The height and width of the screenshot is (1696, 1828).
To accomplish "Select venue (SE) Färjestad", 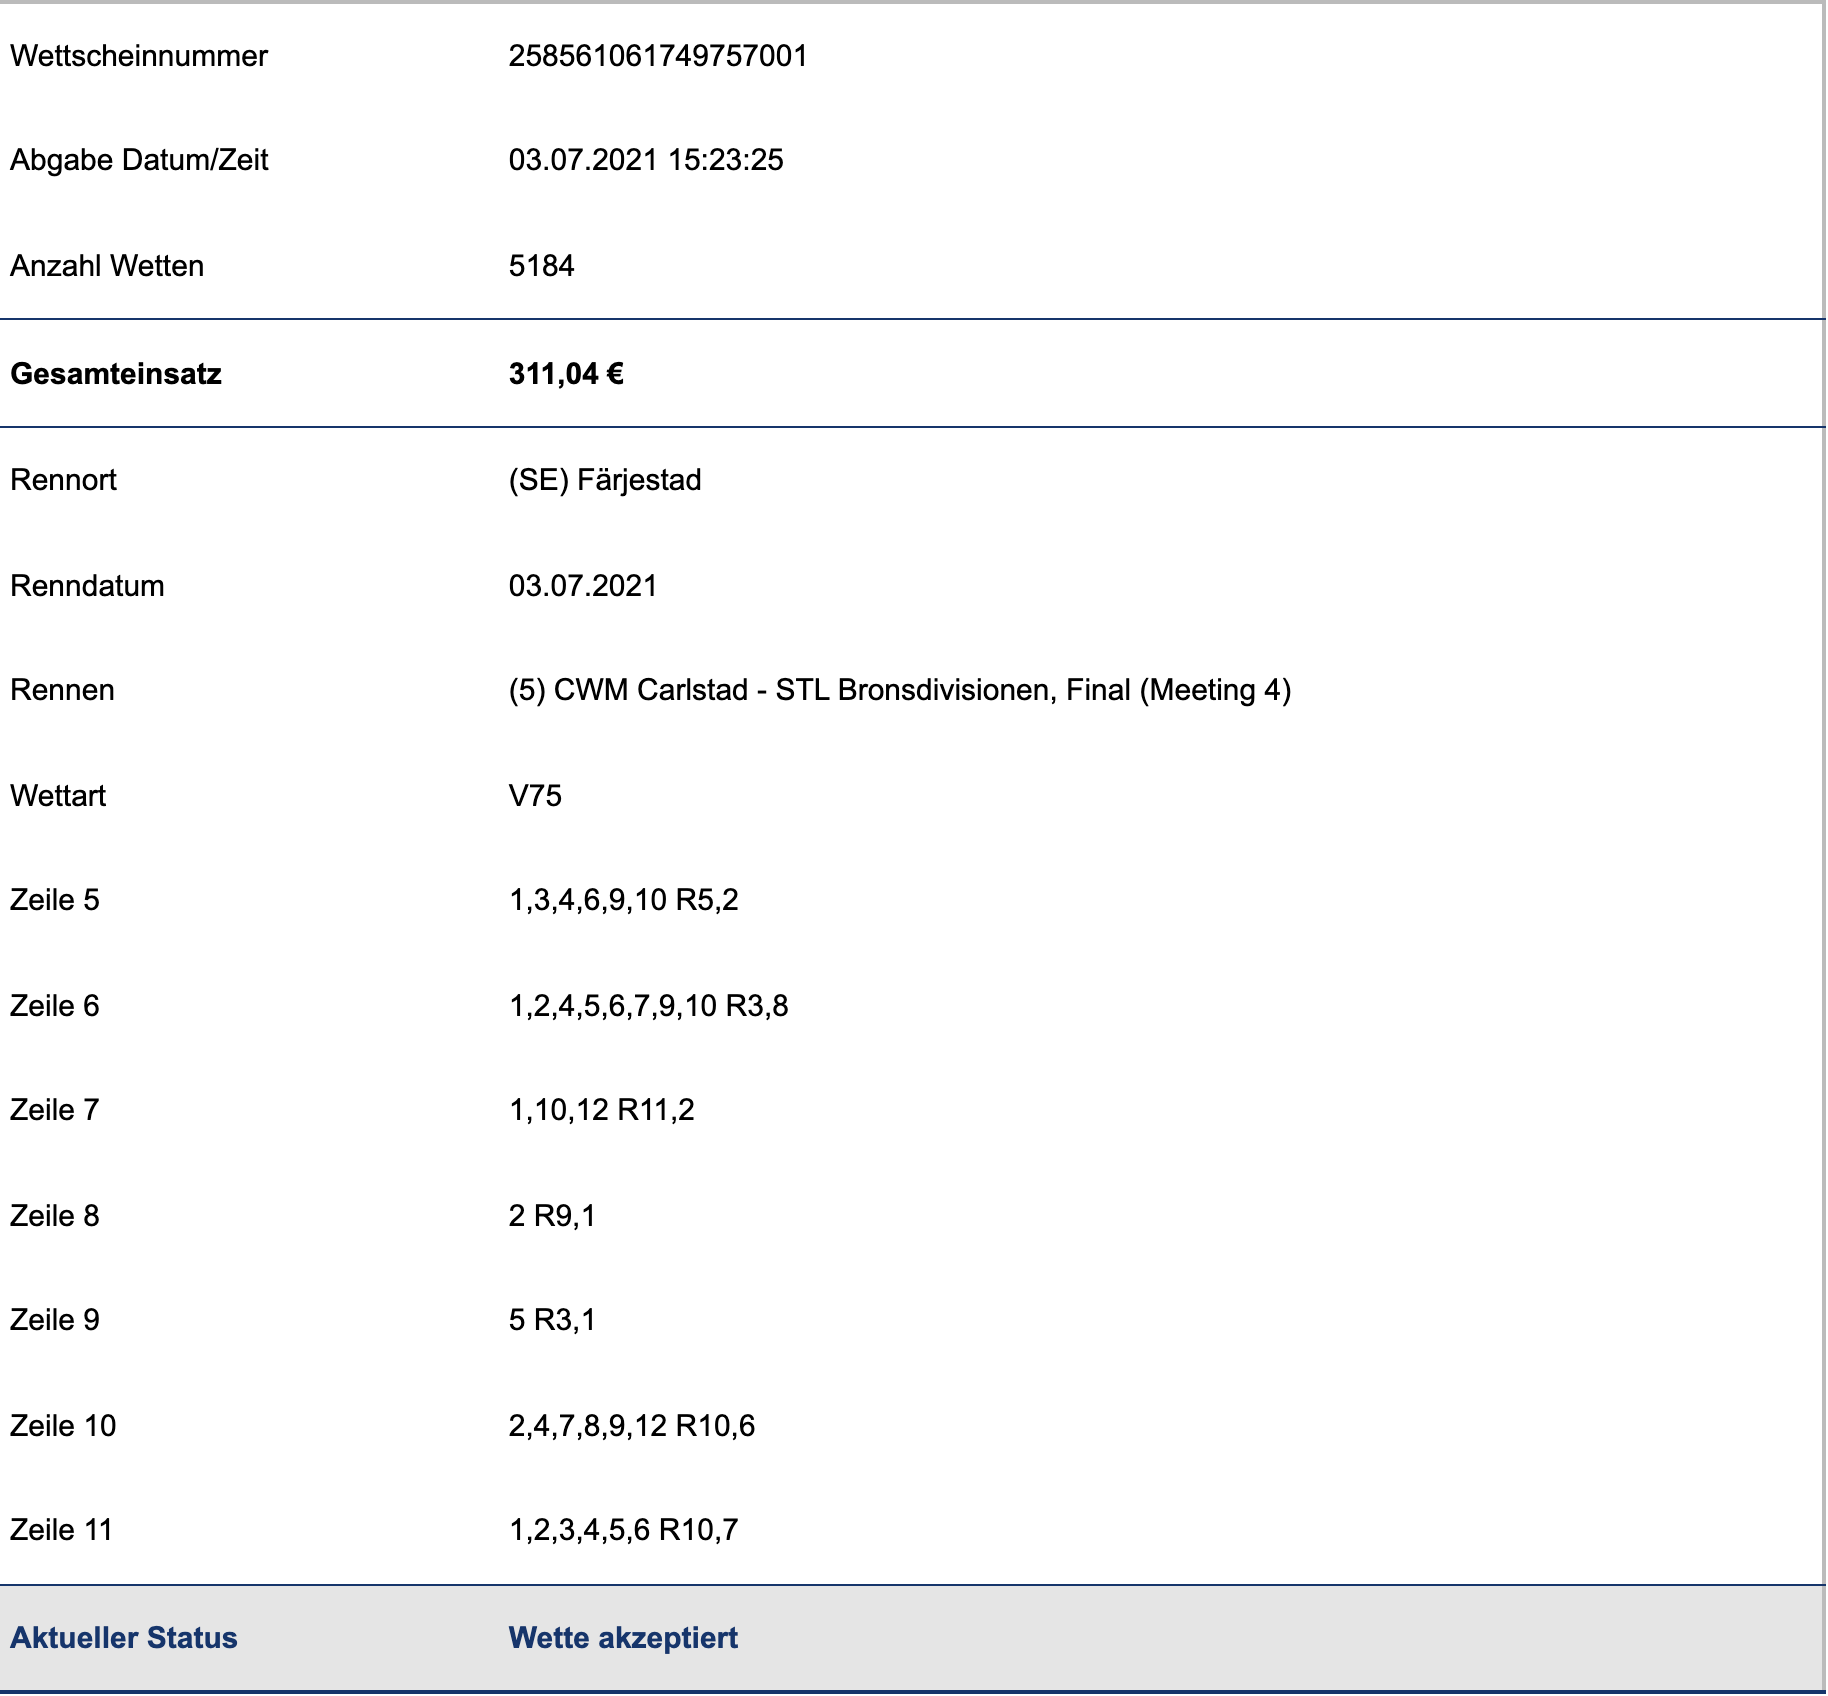I will (x=605, y=480).
